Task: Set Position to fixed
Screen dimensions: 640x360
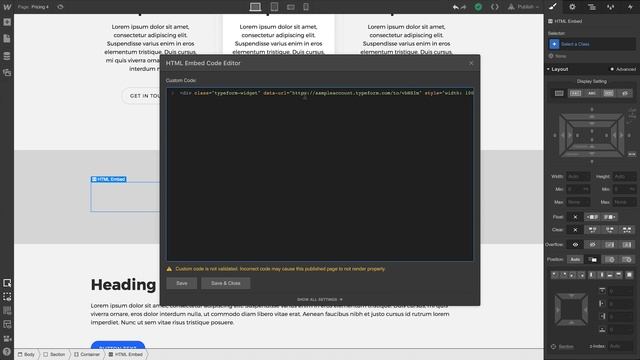Action: pos(627,260)
